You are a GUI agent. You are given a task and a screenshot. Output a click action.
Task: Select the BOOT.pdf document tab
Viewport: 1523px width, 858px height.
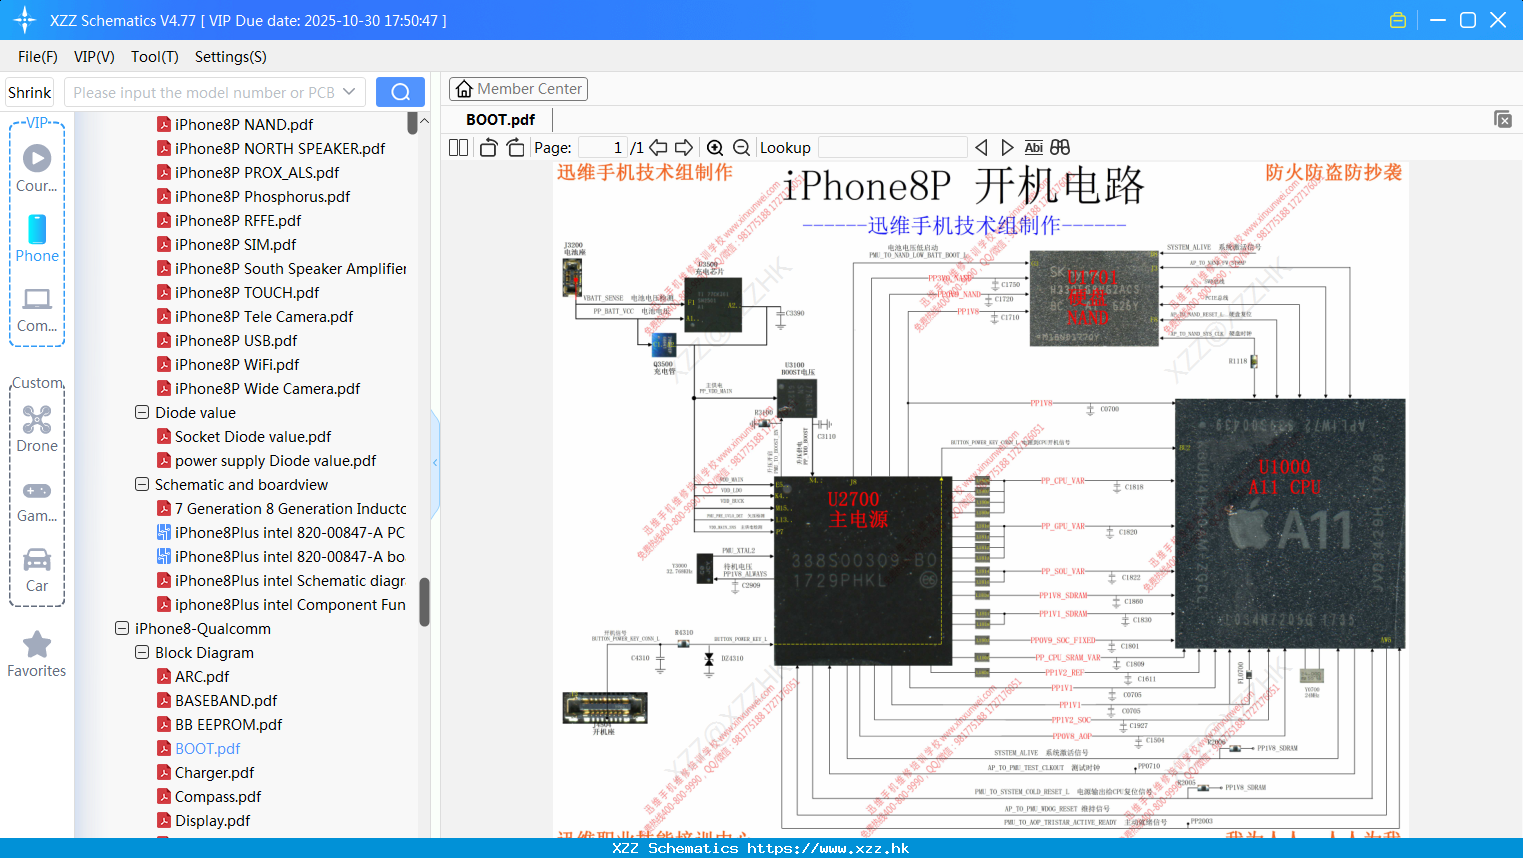point(500,119)
